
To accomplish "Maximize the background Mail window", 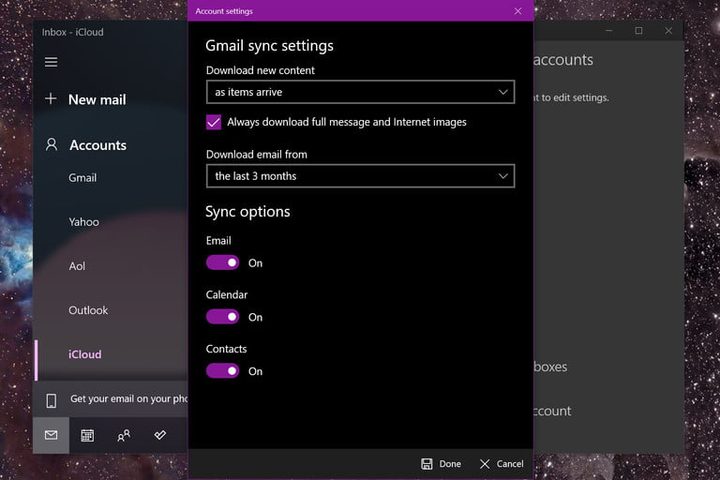I will click(639, 31).
